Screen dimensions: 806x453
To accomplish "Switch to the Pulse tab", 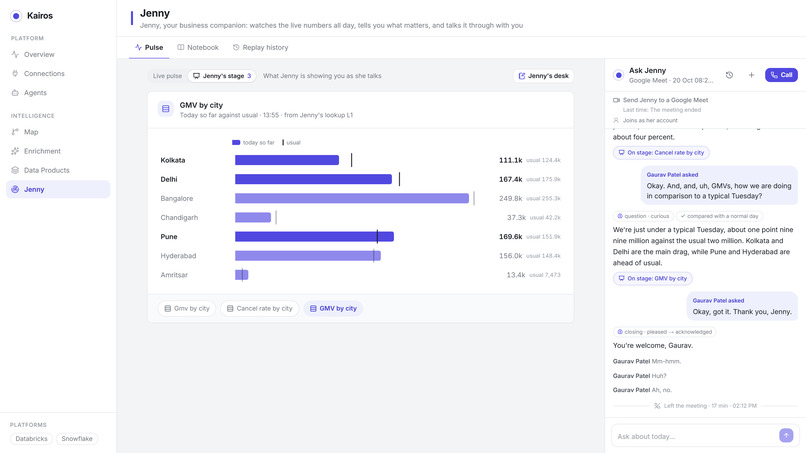I will pos(149,47).
